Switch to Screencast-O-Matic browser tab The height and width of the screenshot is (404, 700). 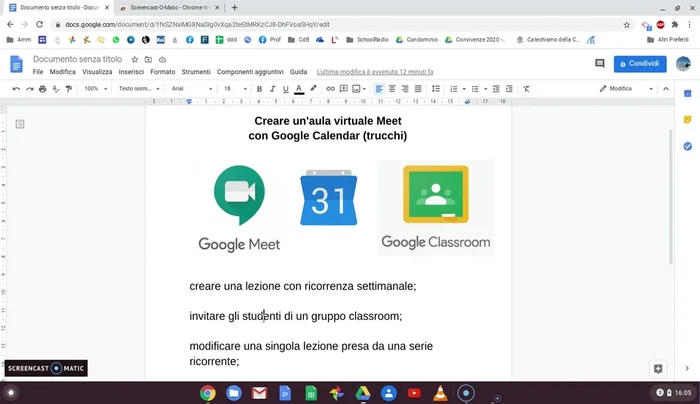[170, 8]
